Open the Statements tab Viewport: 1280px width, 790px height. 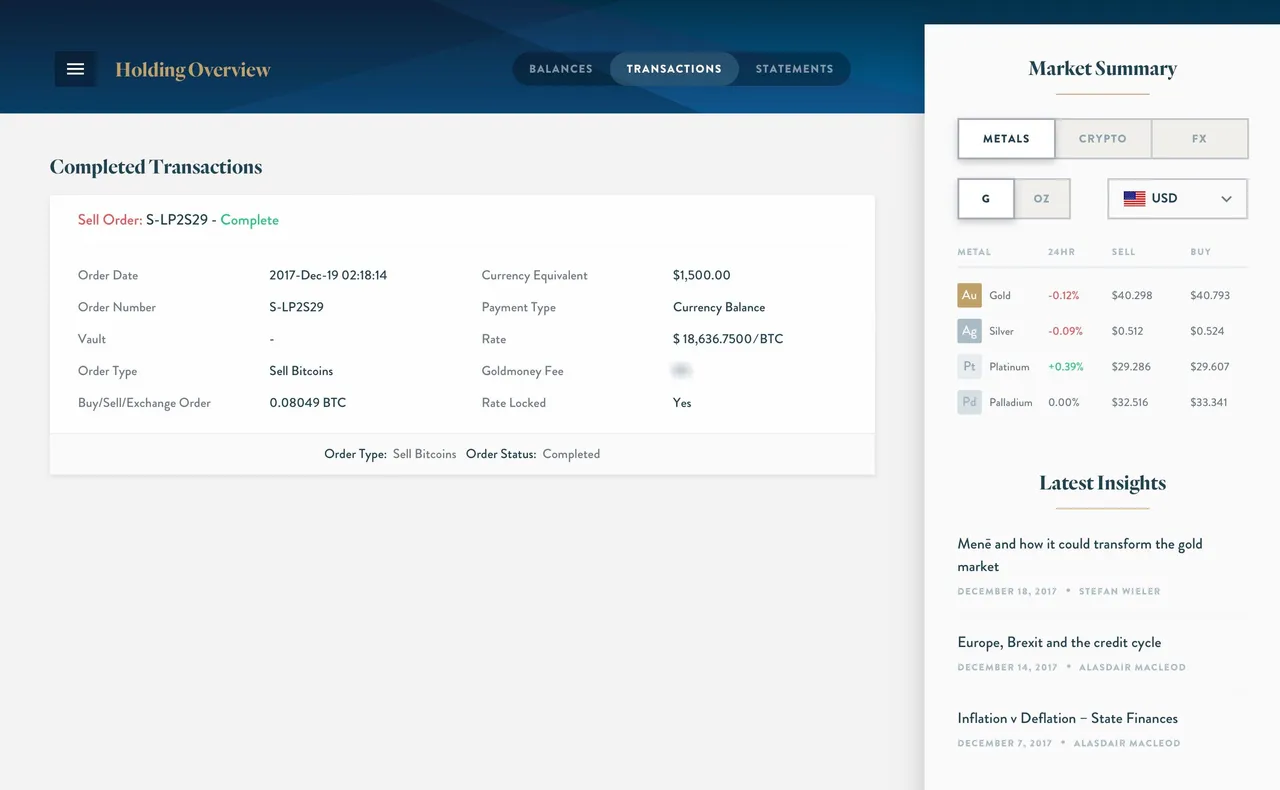pos(794,69)
